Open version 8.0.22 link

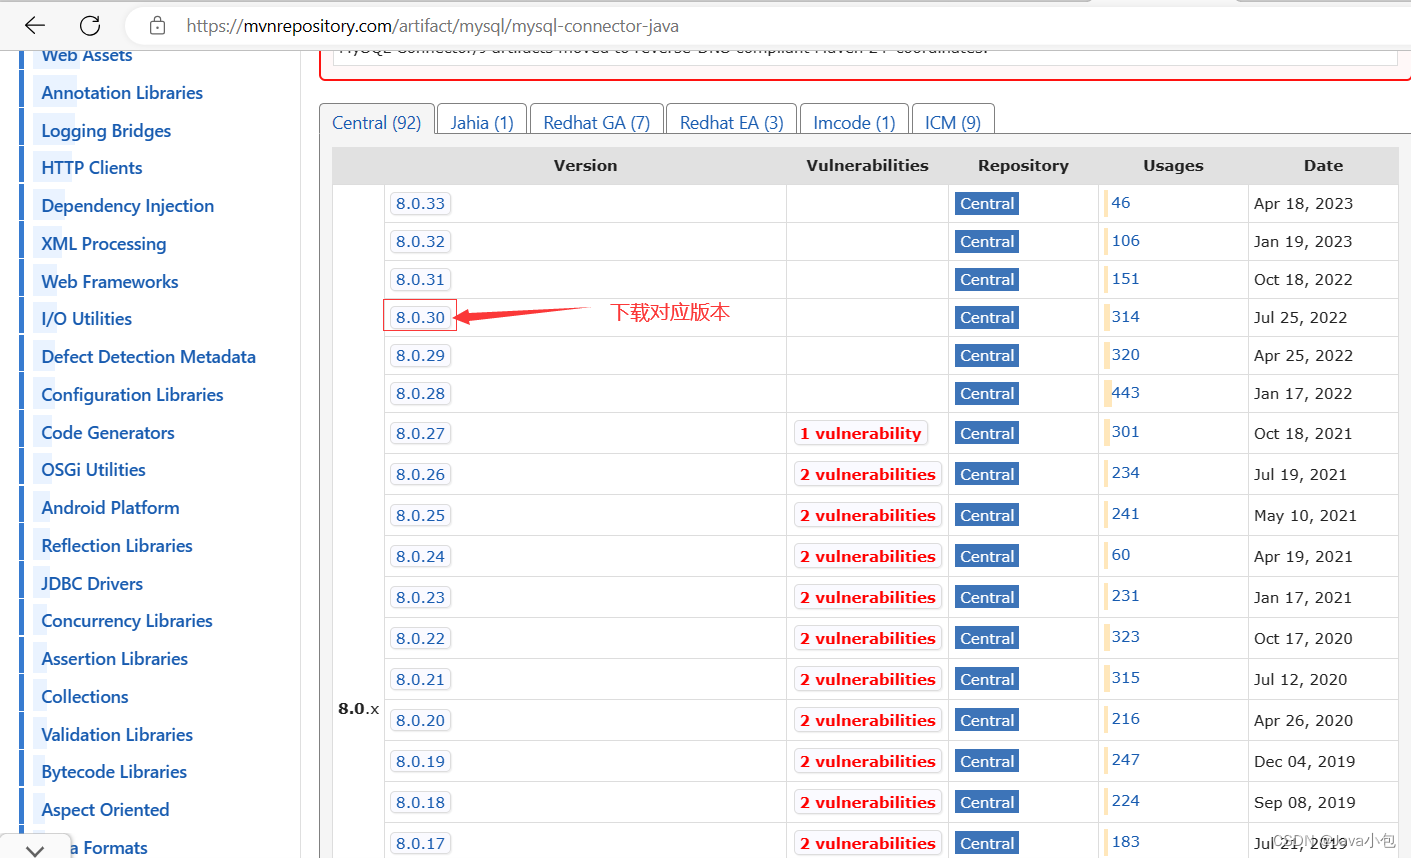(x=420, y=639)
